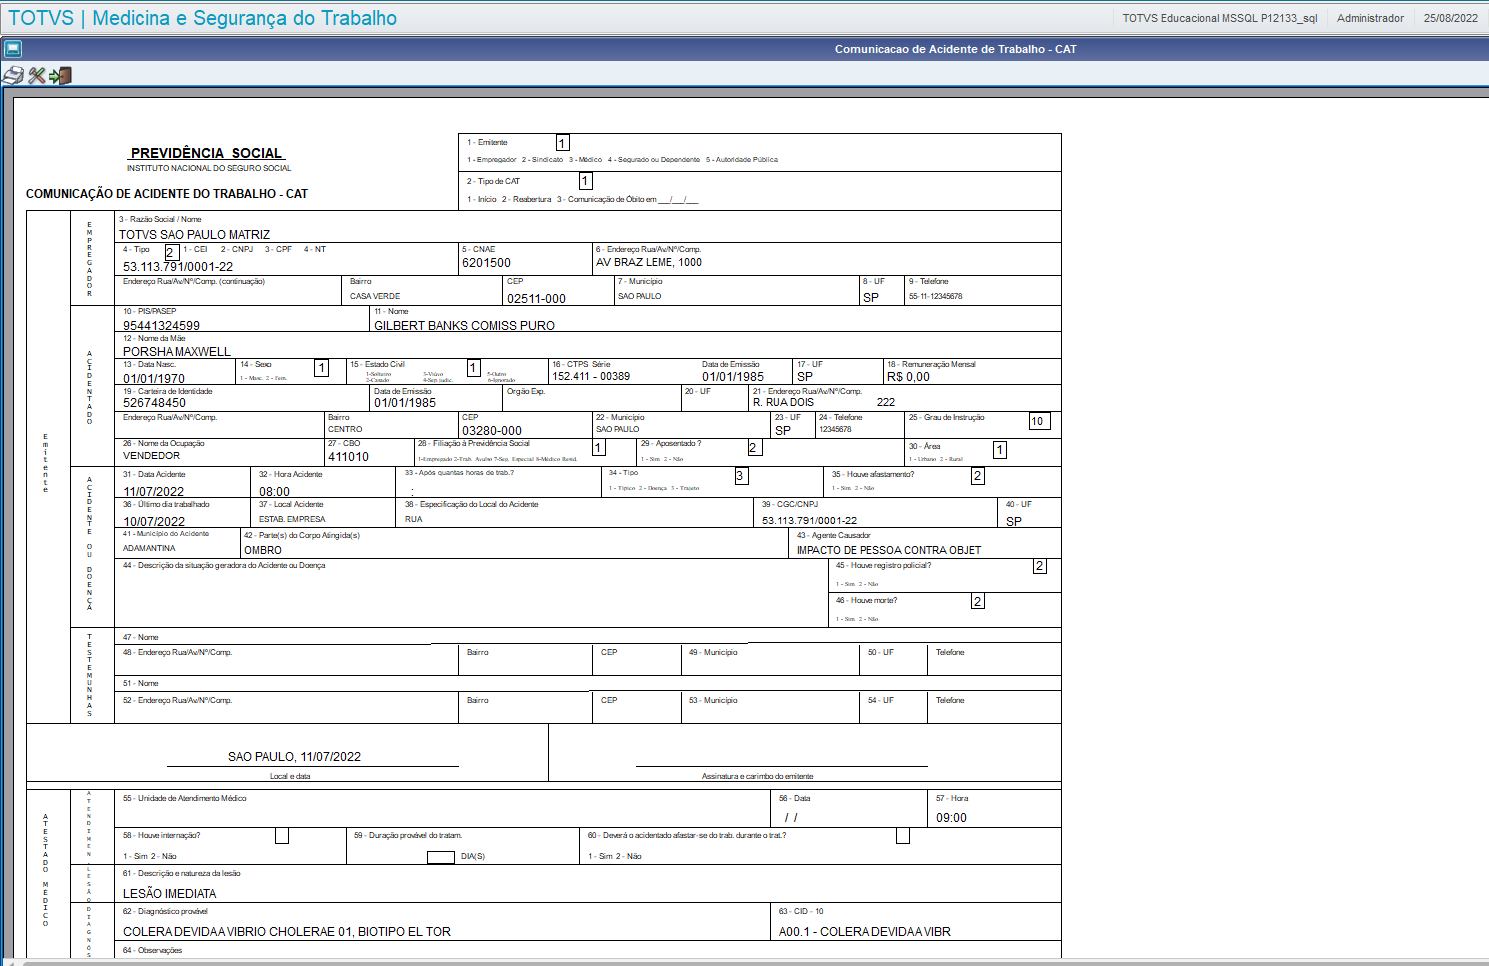
Task: Click the Houve registro policial code box
Action: click(1040, 566)
